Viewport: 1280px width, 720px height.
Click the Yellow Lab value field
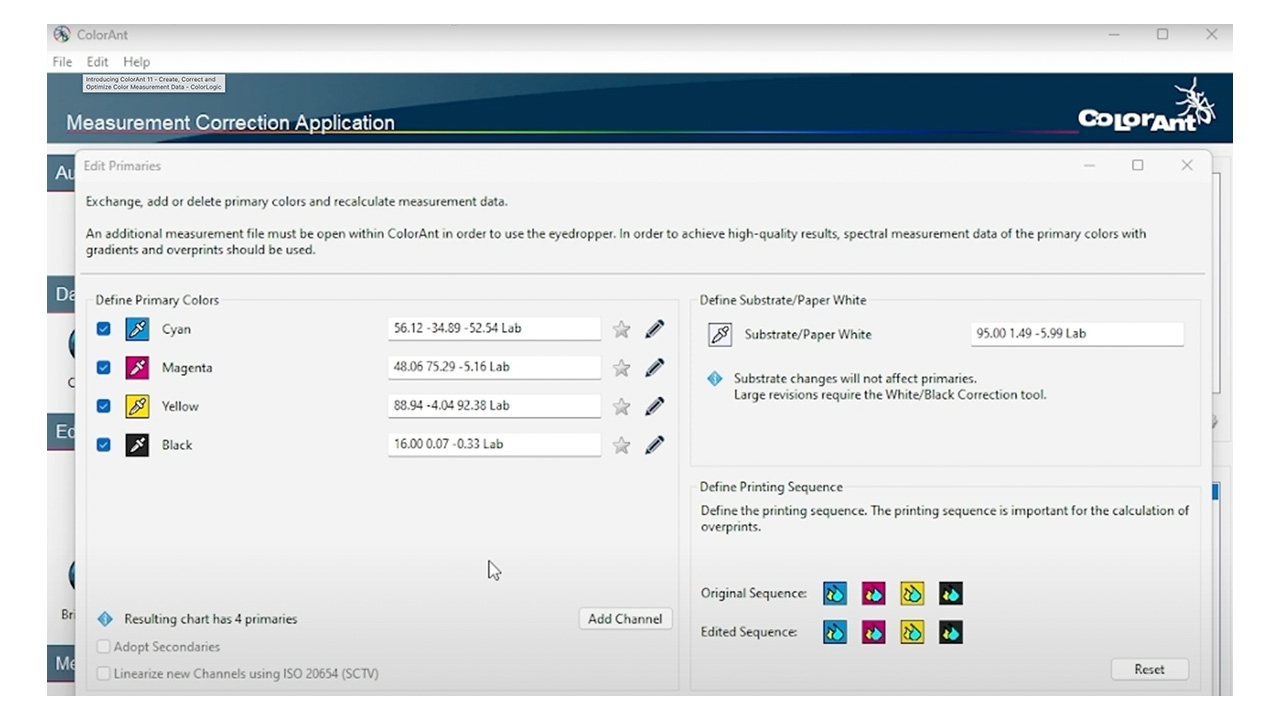494,406
